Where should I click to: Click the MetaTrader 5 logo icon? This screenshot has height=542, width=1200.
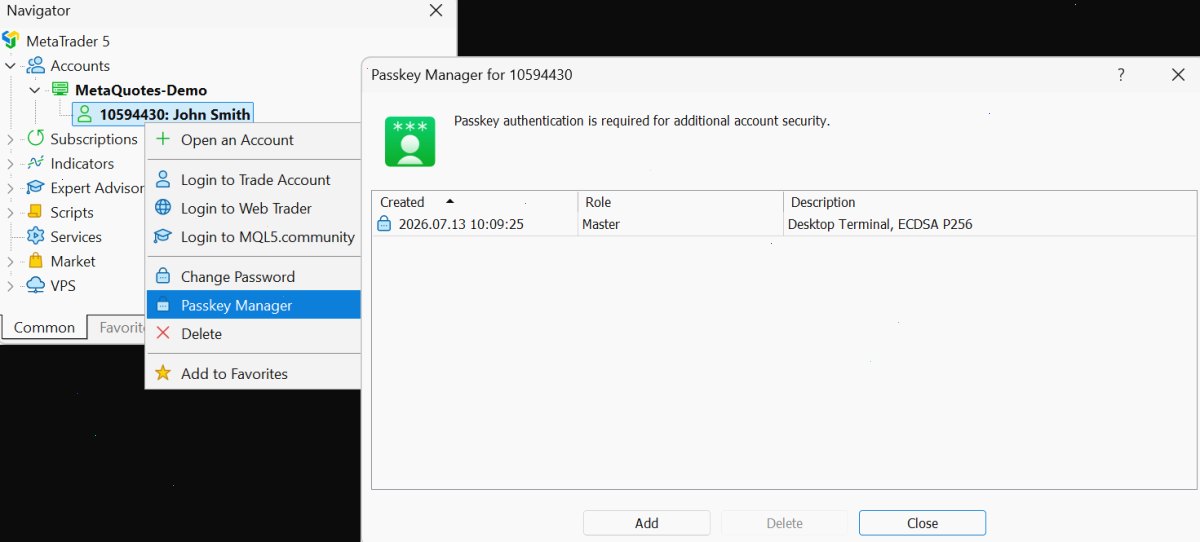11,41
